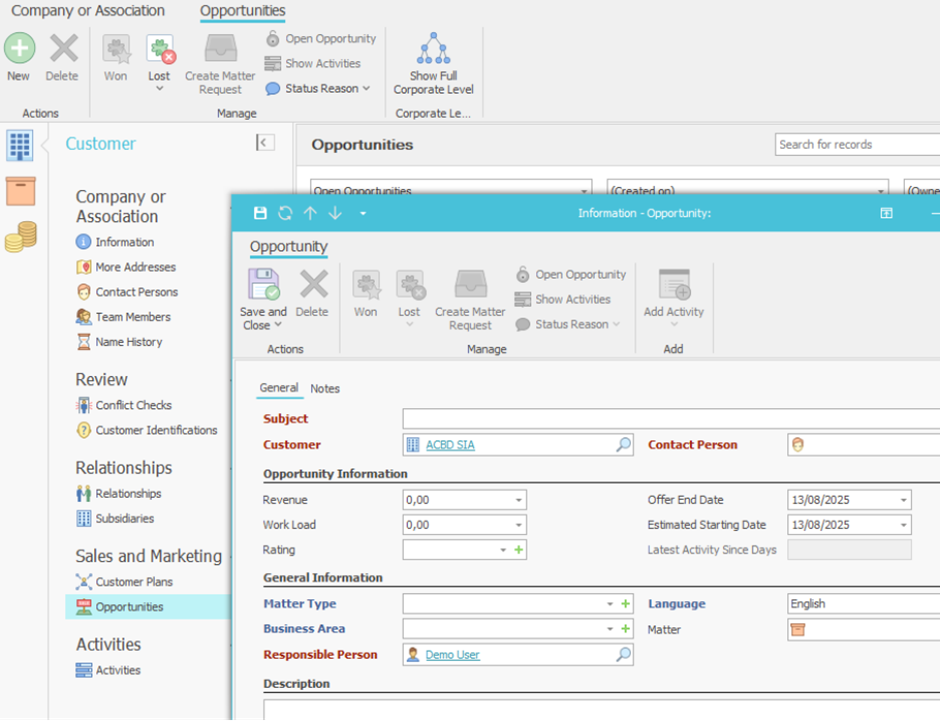Select the Company or Association ribbon tab
The image size is (940, 721).
click(88, 11)
